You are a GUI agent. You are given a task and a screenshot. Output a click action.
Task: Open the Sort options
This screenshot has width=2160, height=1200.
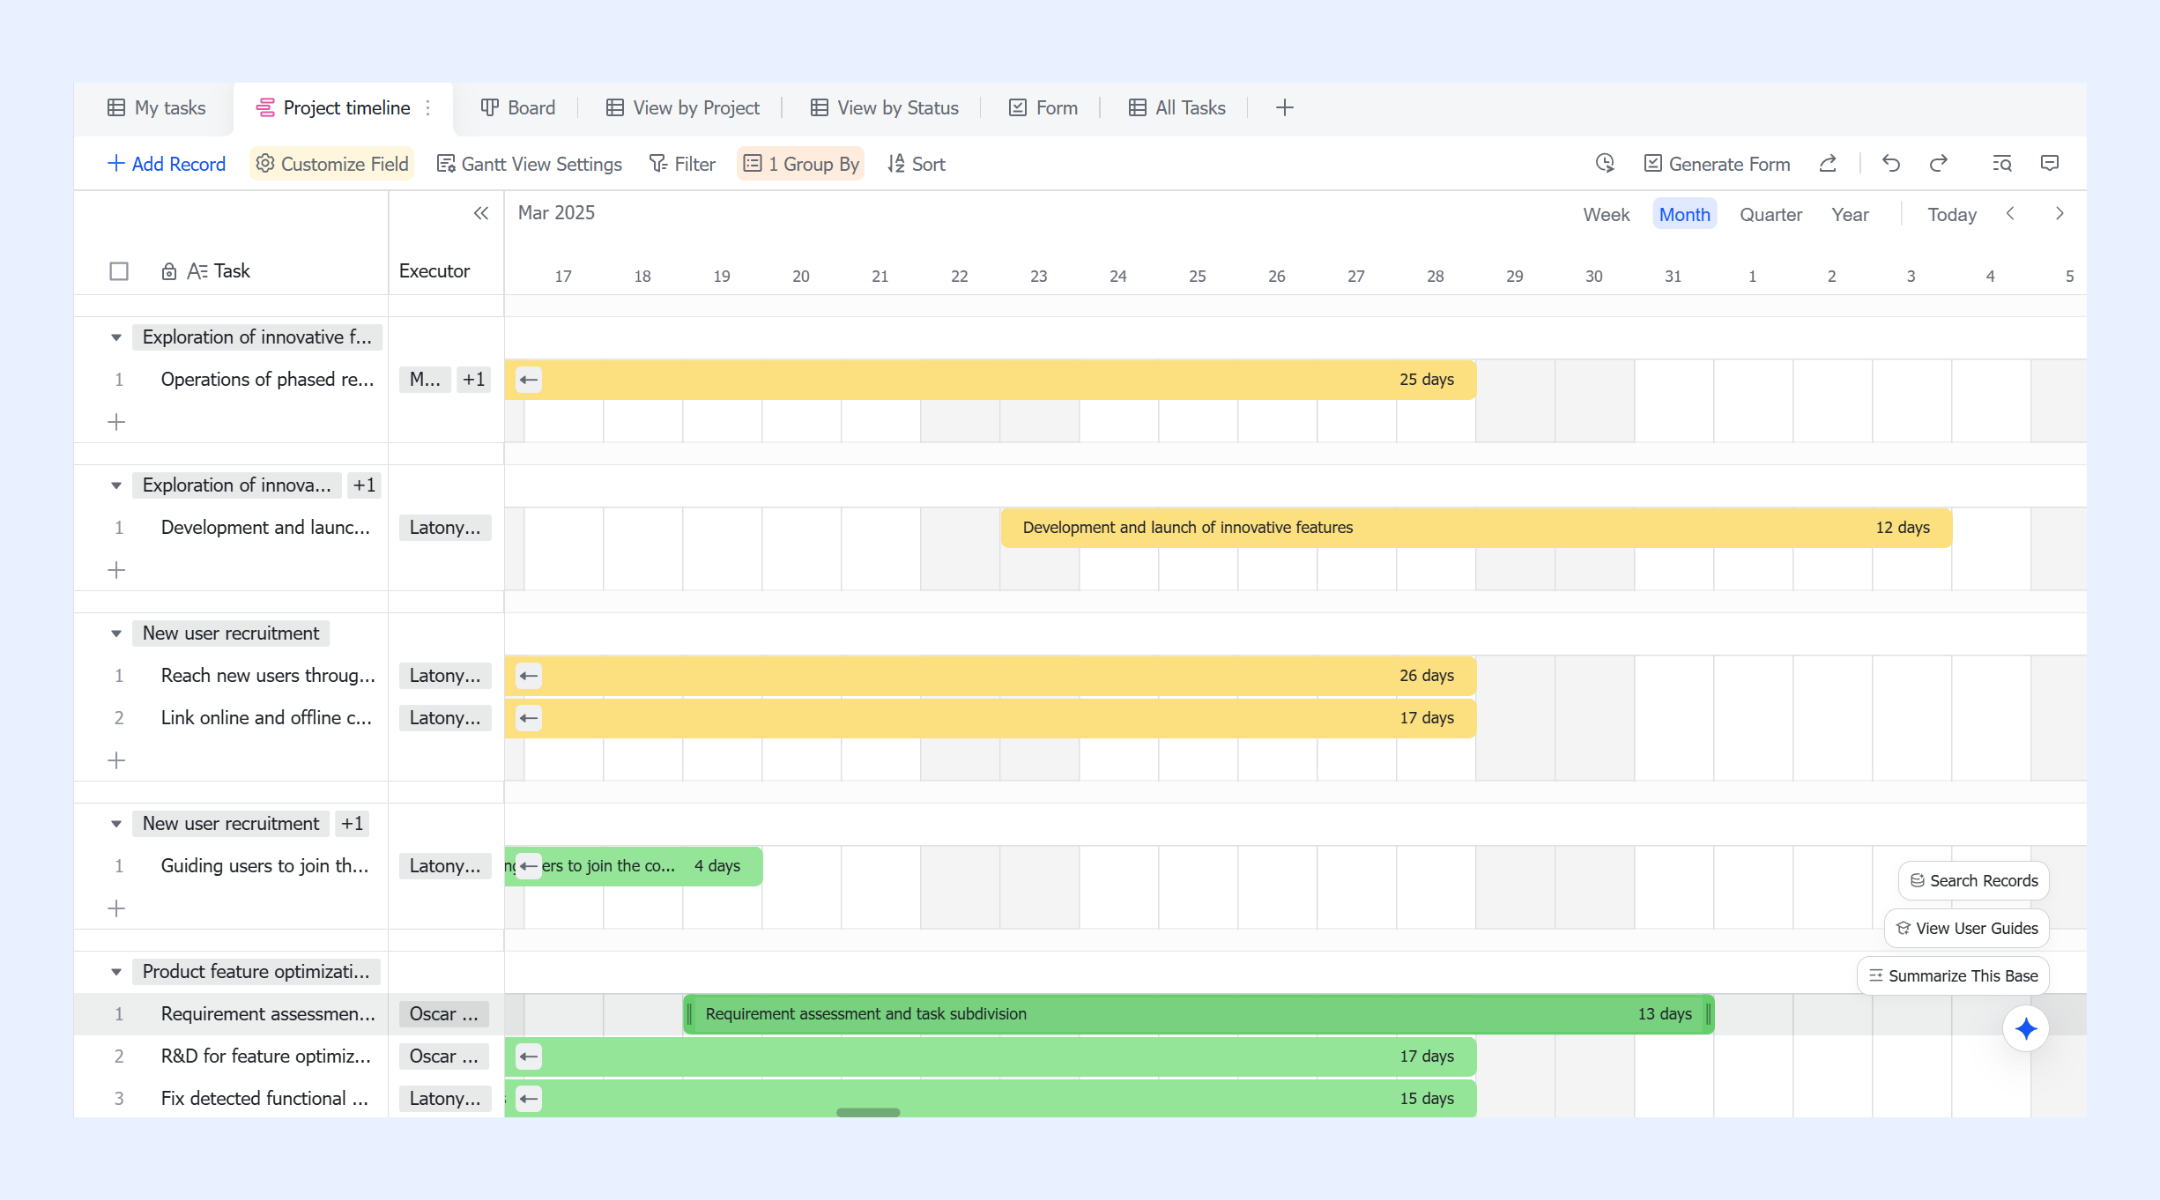pos(916,164)
